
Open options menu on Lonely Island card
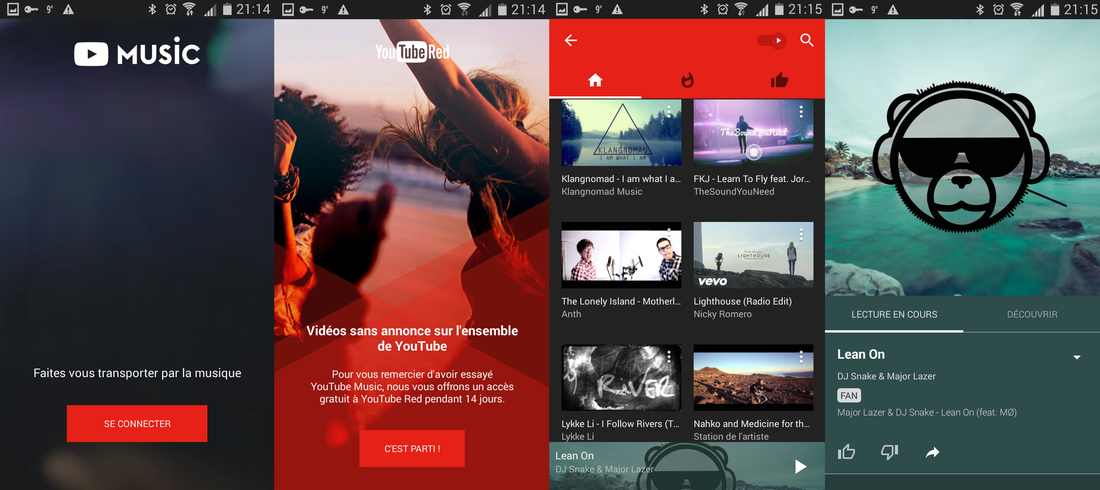tap(669, 234)
